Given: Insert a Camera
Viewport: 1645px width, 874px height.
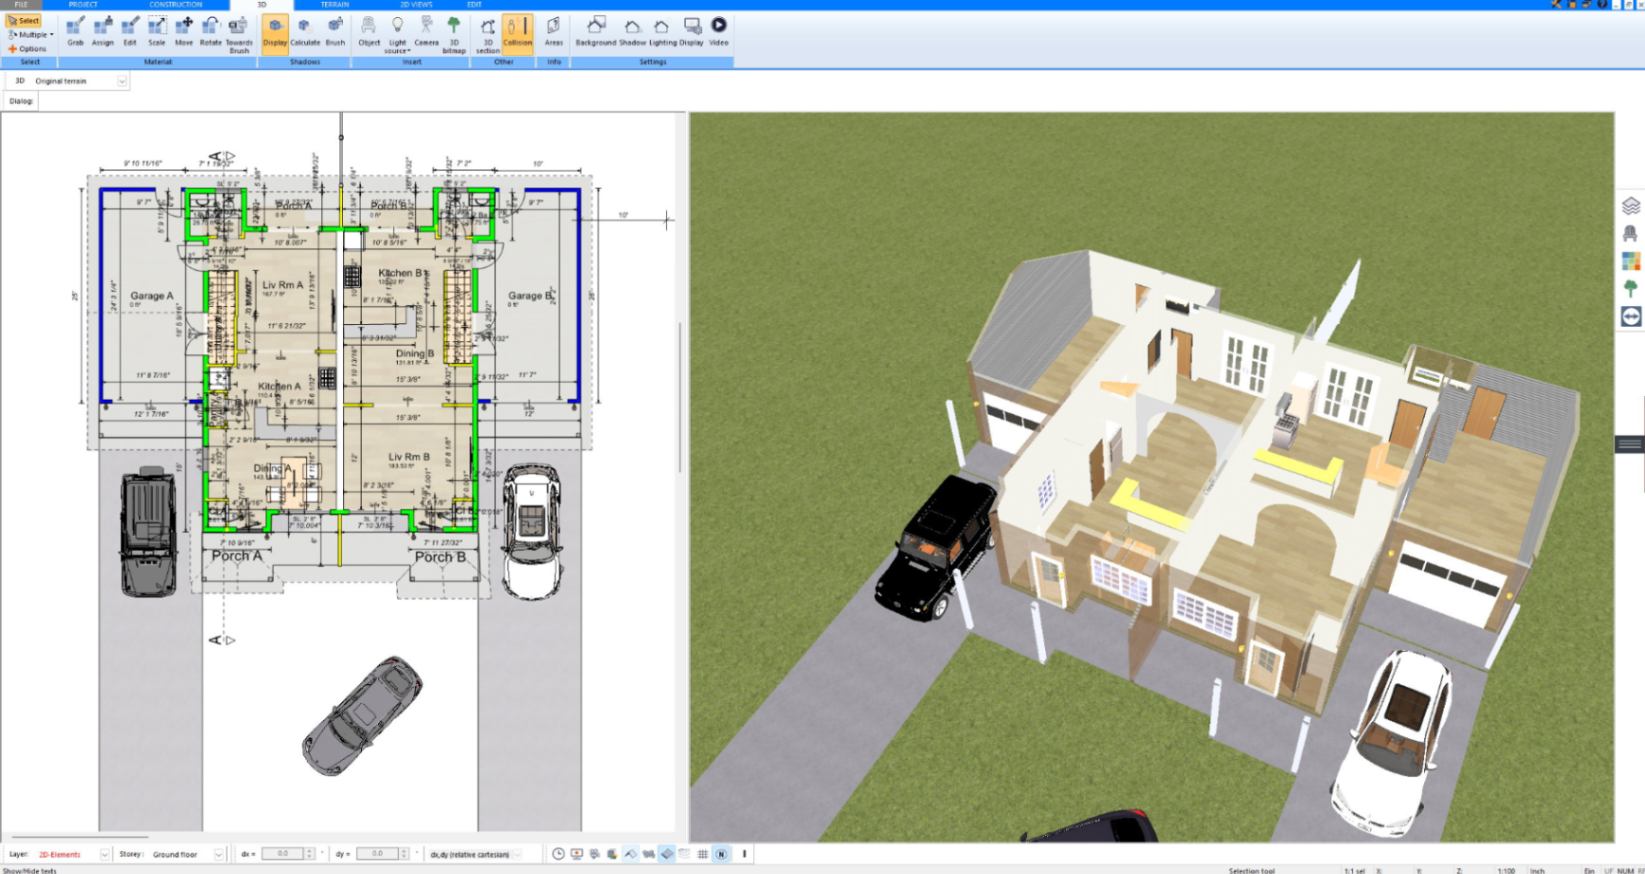Looking at the screenshot, I should (x=426, y=32).
